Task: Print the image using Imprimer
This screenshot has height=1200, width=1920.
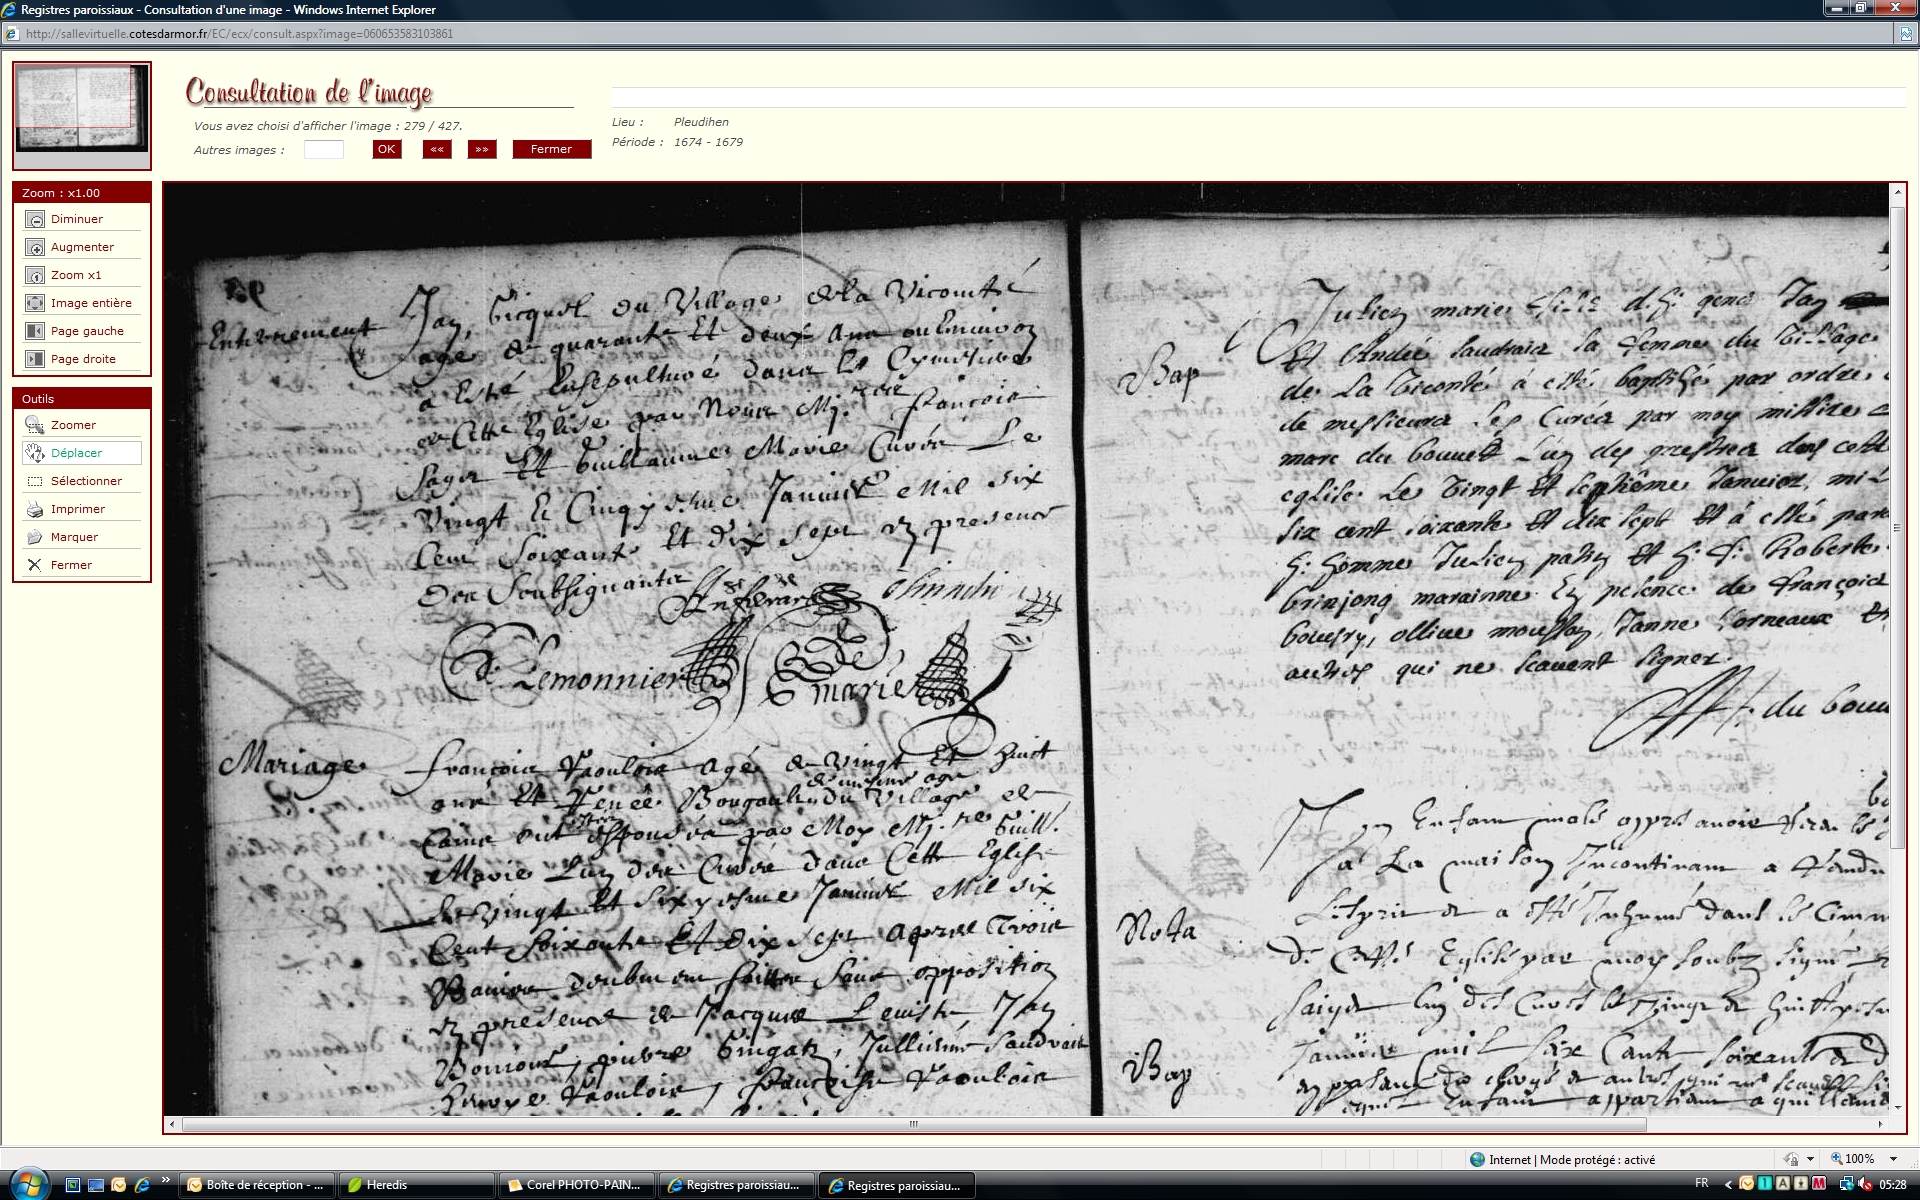Action: [x=35, y=509]
